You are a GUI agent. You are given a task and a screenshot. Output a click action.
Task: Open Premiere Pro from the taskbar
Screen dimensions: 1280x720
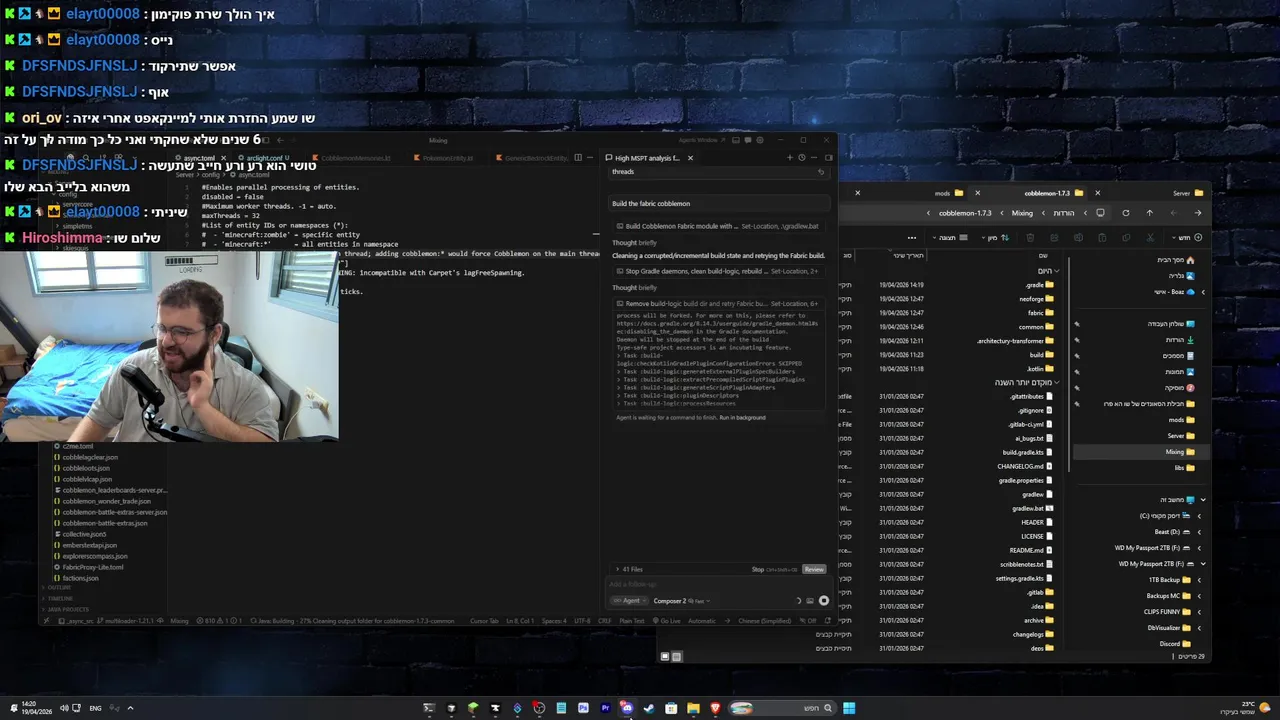click(606, 708)
